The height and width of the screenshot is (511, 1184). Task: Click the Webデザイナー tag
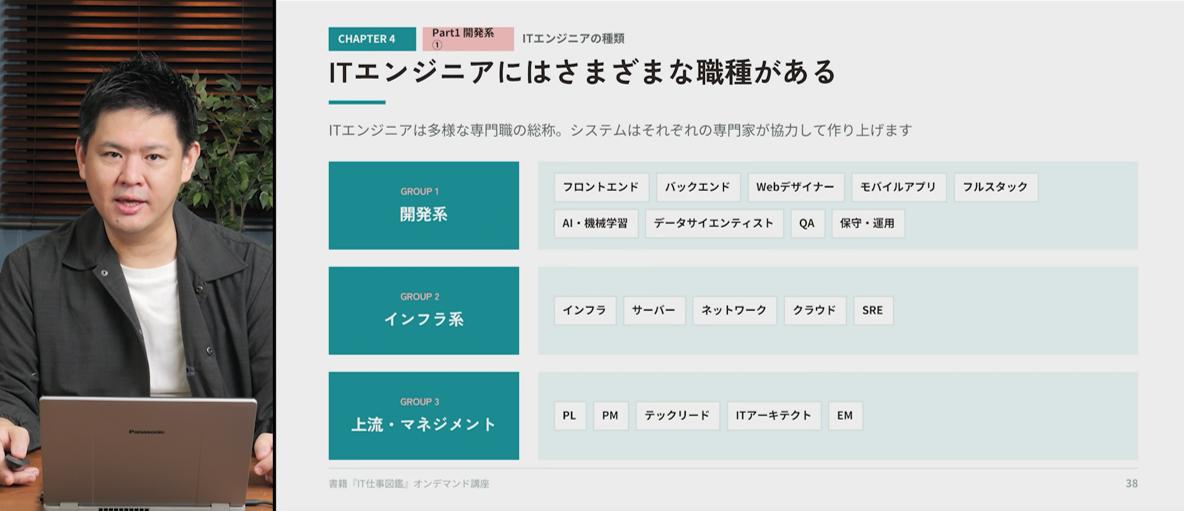(x=796, y=187)
